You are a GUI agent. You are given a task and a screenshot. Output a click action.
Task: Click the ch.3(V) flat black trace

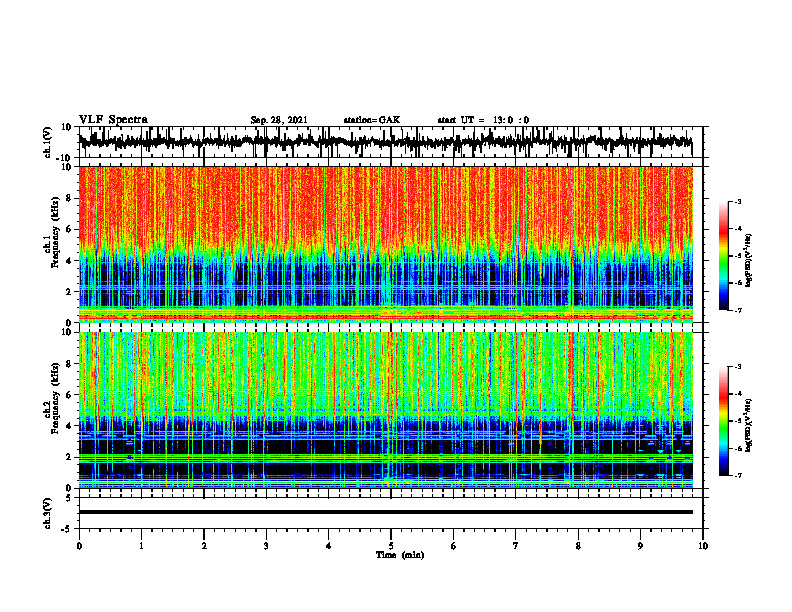pyautogui.click(x=385, y=512)
